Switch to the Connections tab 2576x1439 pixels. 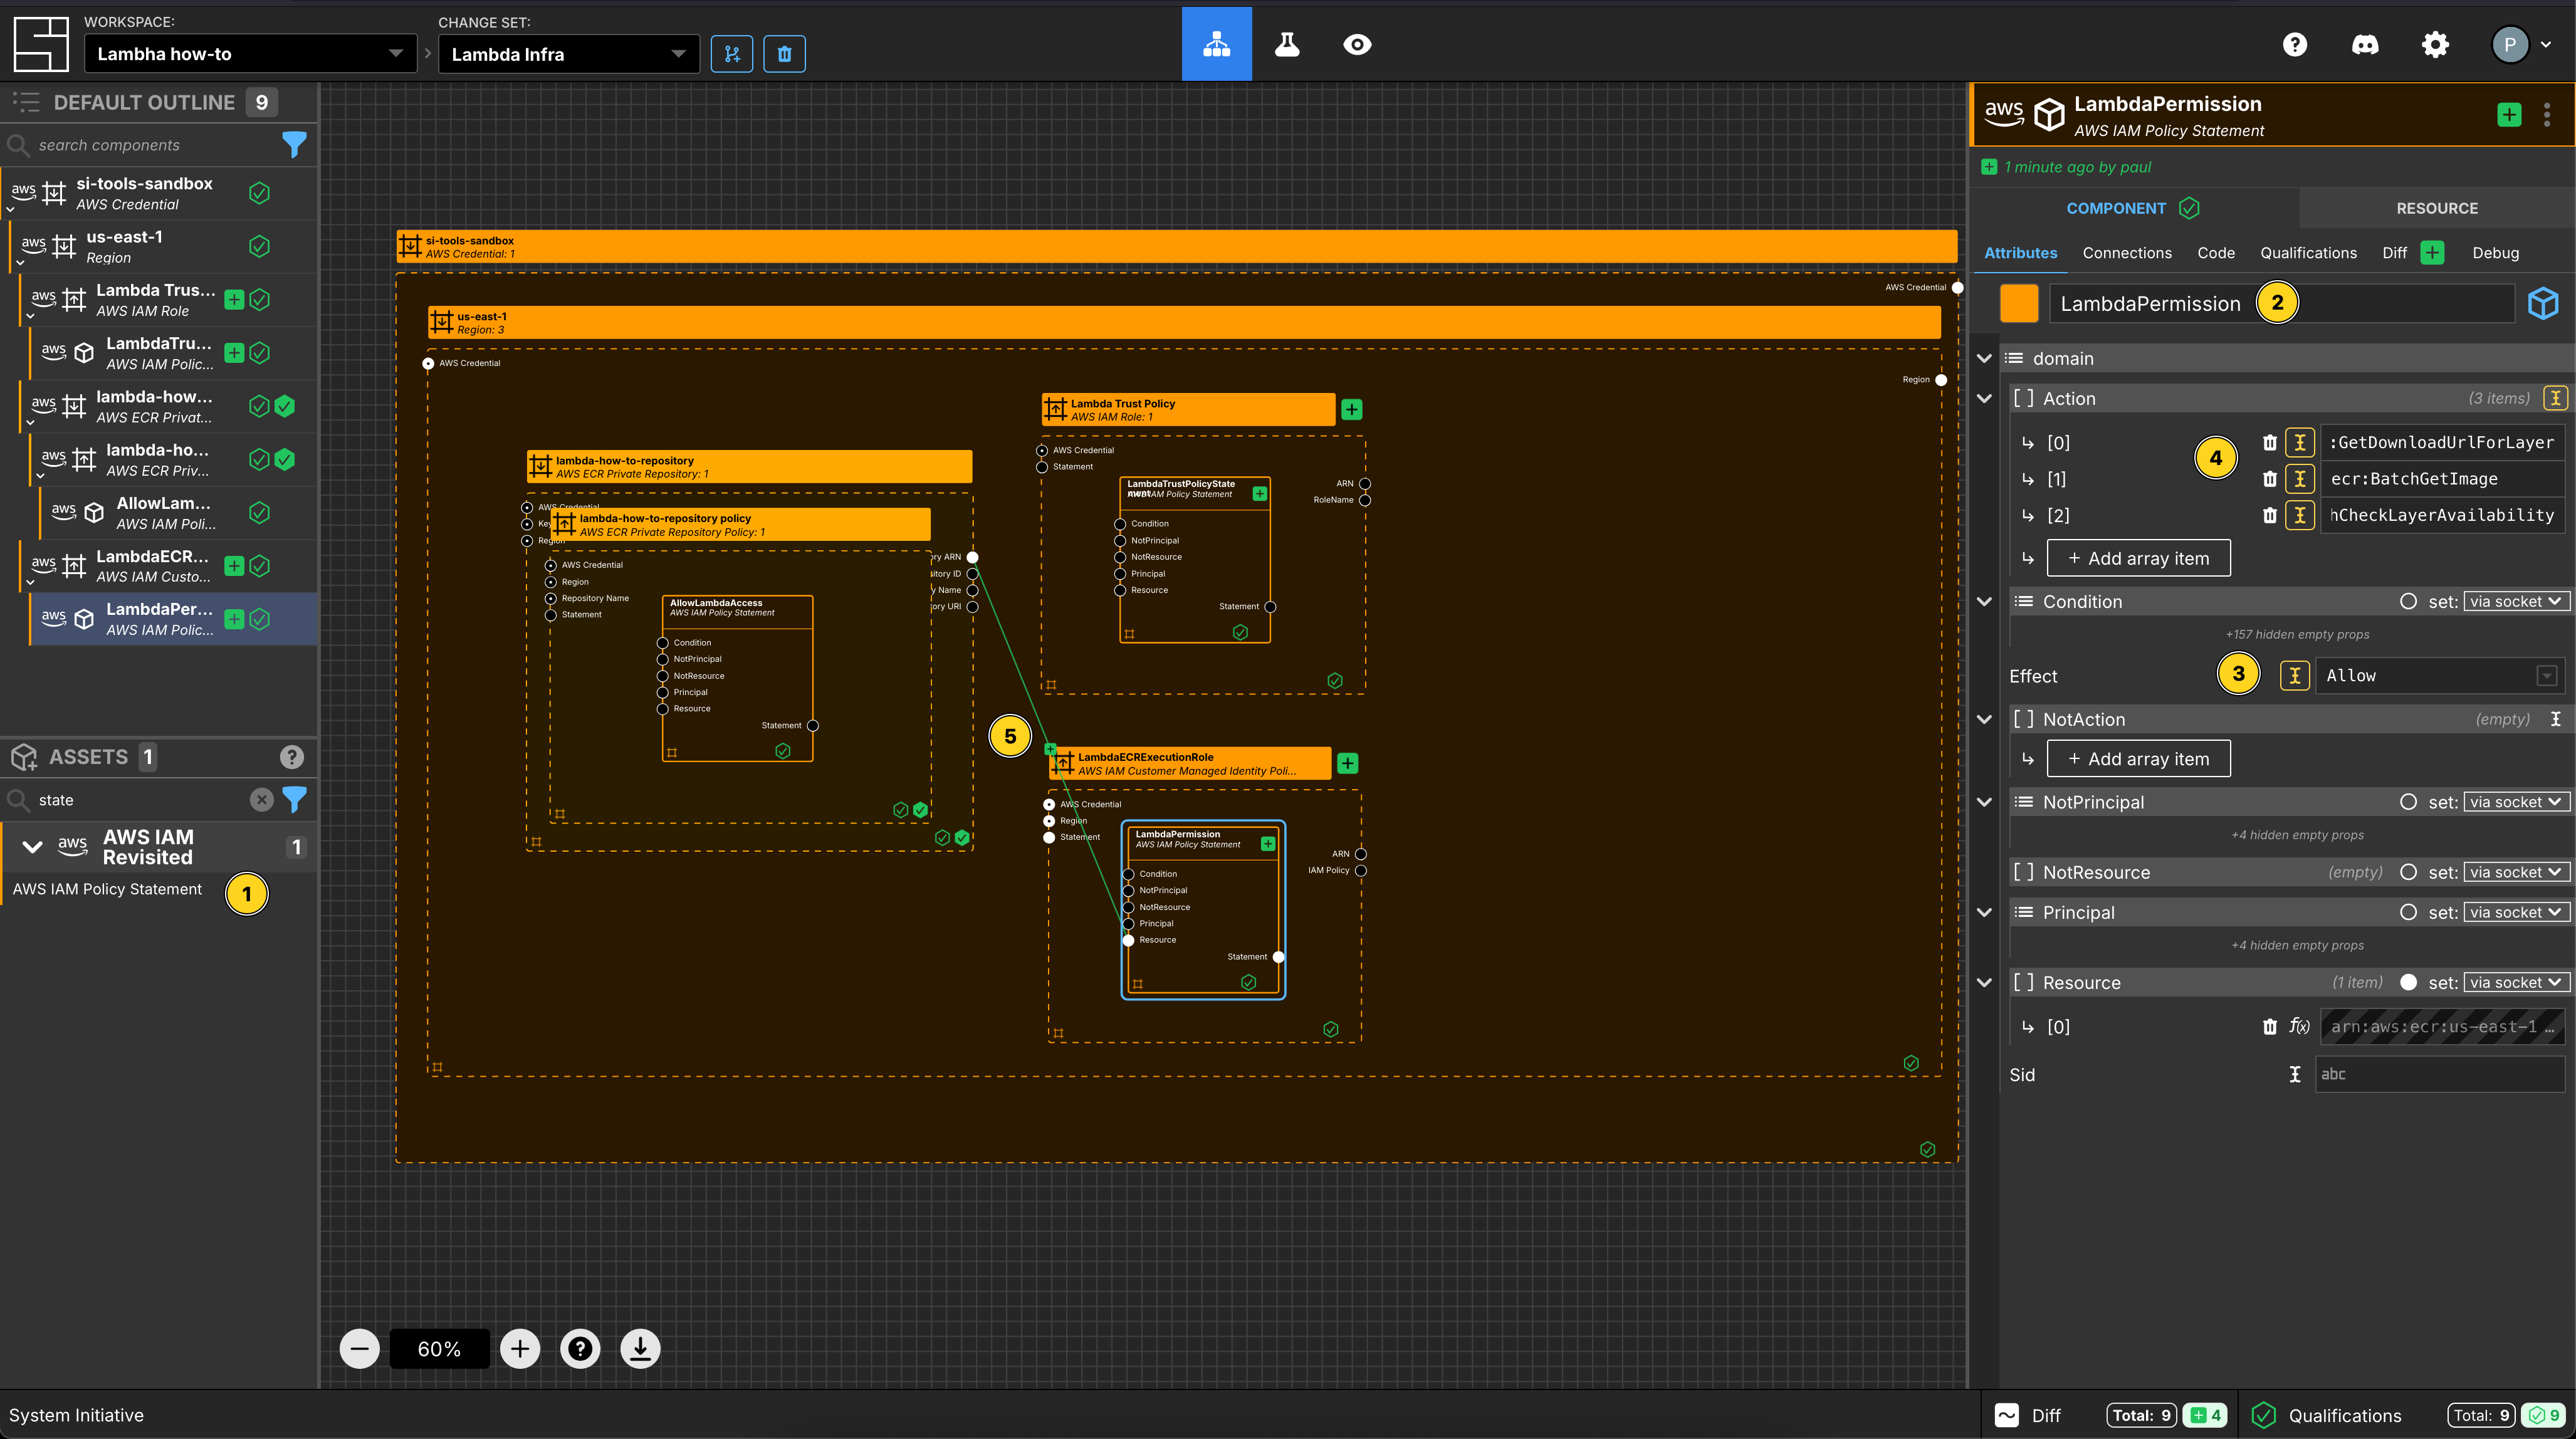point(2127,253)
